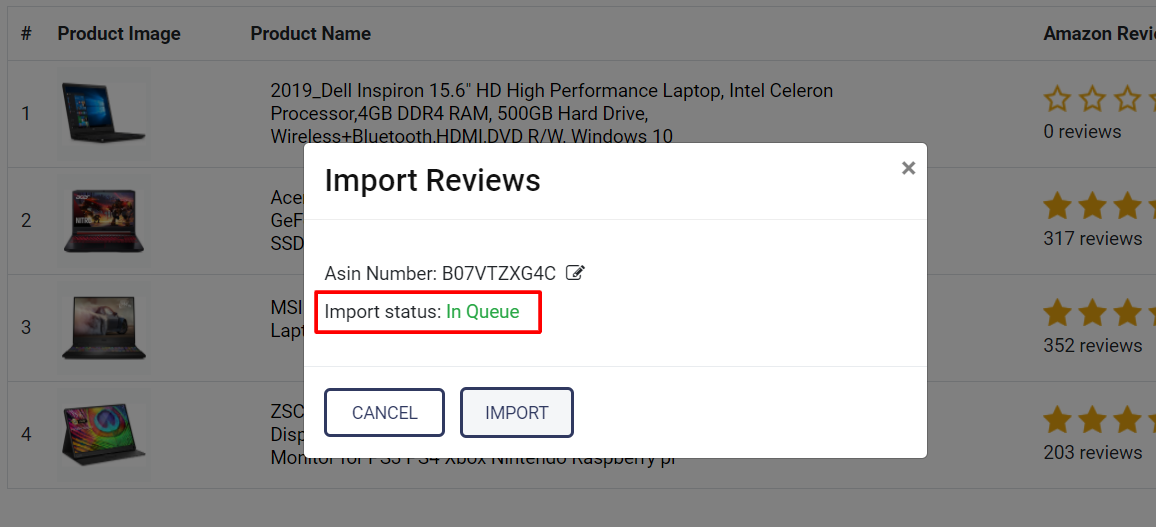Open the Dell Inspiron laptop thumbnail

103,113
